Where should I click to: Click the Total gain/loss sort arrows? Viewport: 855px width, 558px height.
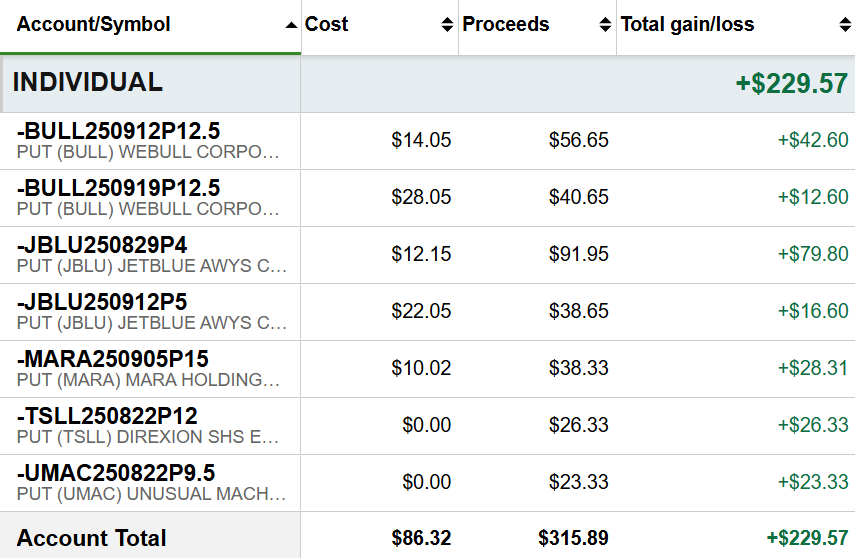tap(845, 25)
